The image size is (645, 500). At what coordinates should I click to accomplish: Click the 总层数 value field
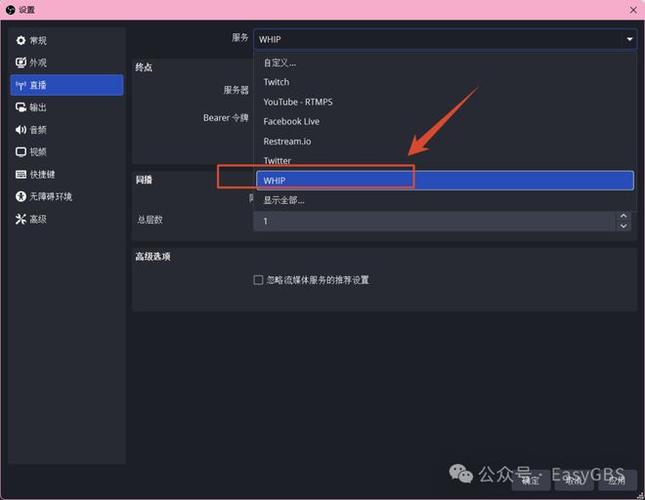click(x=435, y=221)
